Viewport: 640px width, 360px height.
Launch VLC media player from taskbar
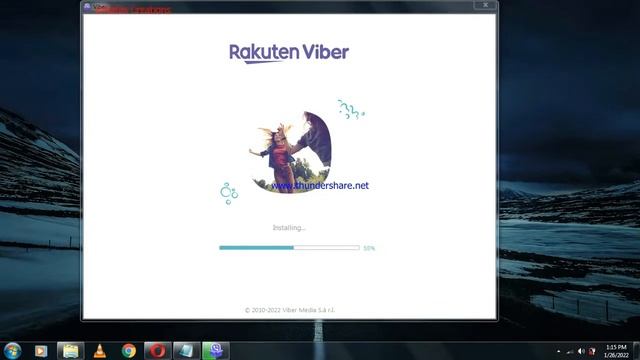pyautogui.click(x=100, y=351)
